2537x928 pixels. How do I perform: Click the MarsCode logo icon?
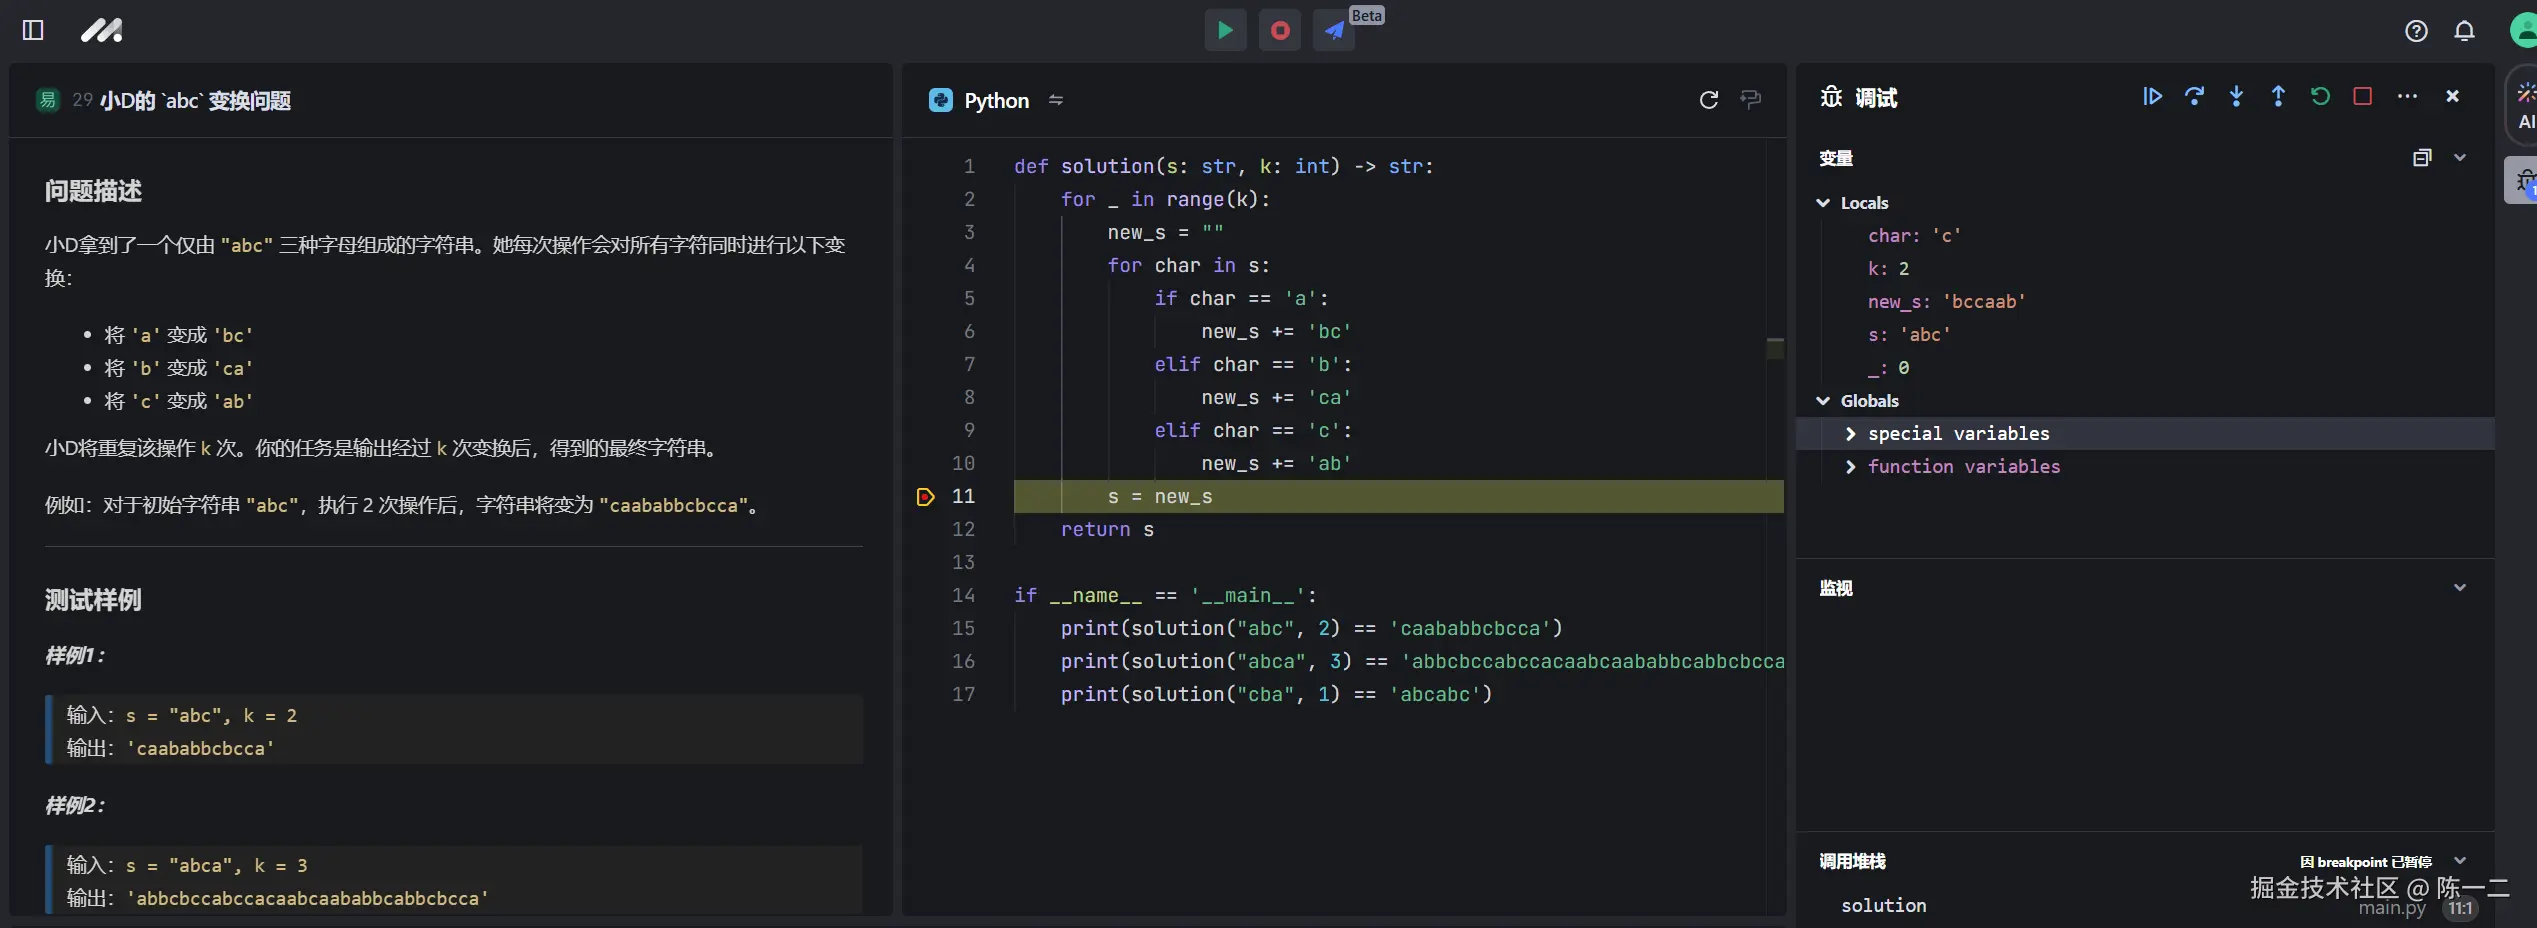[101, 30]
